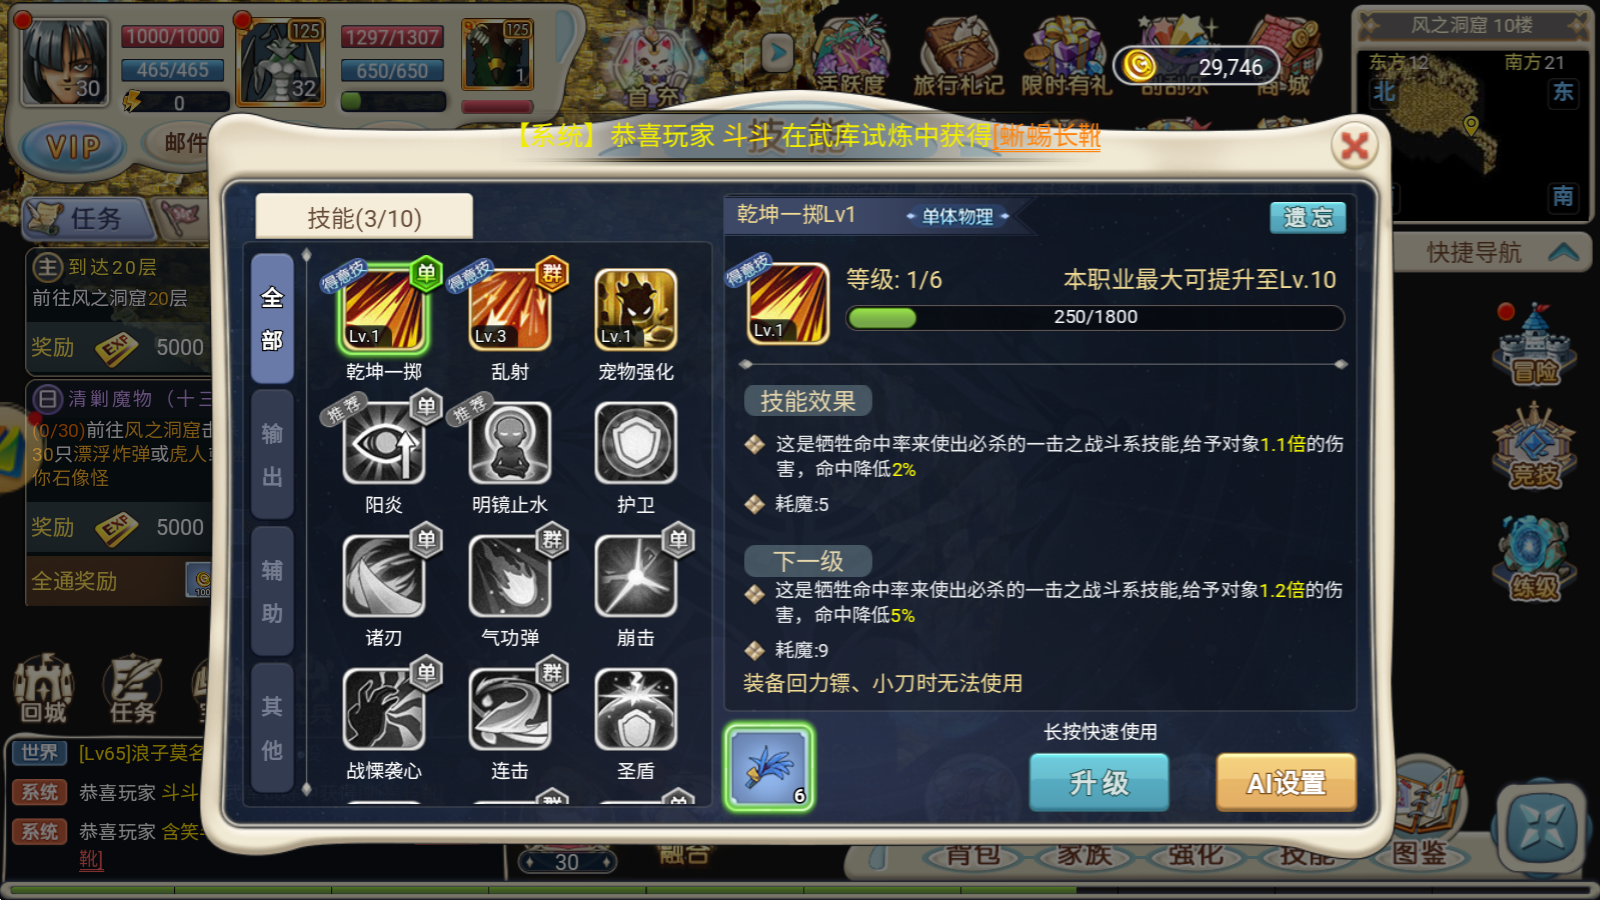Pick the 护卫 shield skill icon
Screen dimensions: 1600x900
[x=636, y=442]
